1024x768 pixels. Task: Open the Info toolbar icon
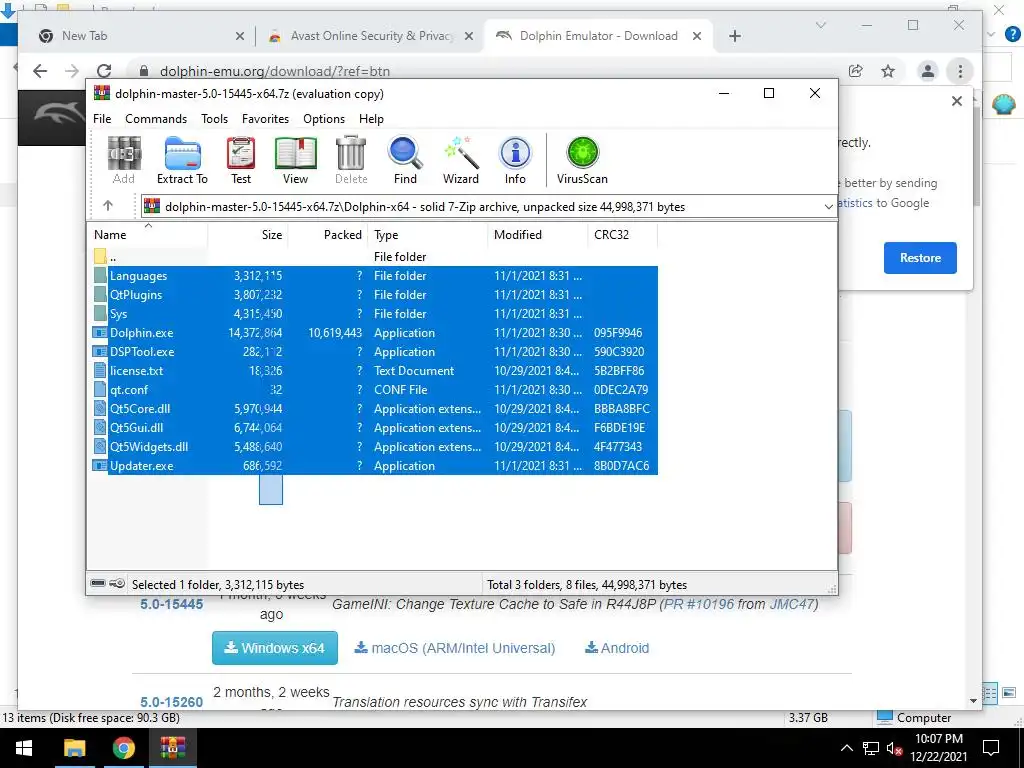click(515, 160)
